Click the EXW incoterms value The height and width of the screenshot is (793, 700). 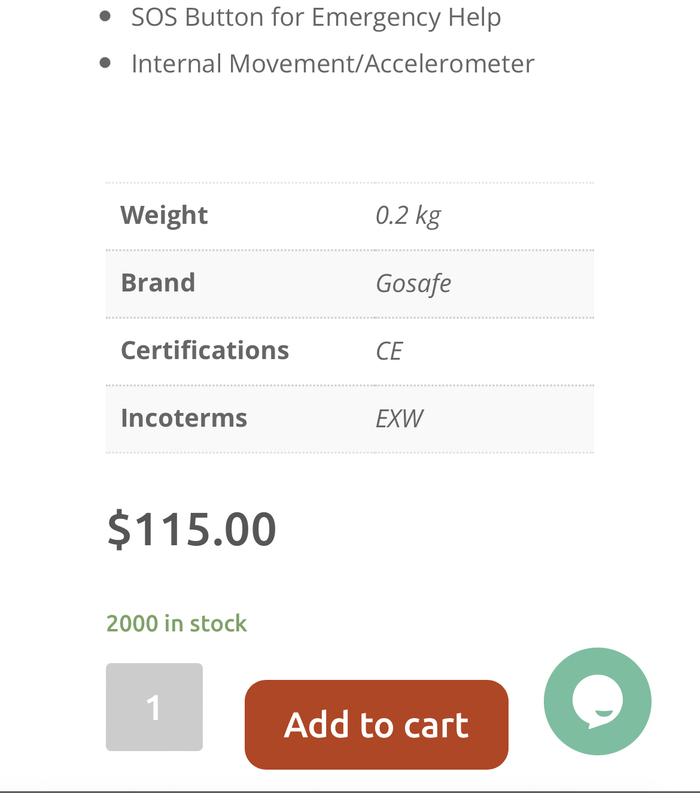point(400,418)
